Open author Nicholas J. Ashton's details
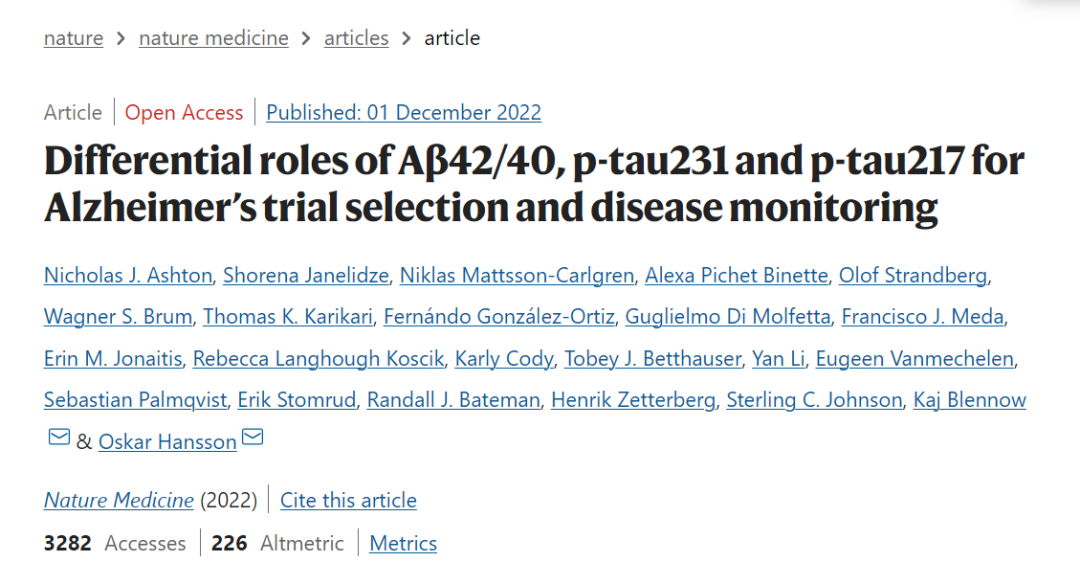The height and width of the screenshot is (584, 1080). coord(128,275)
